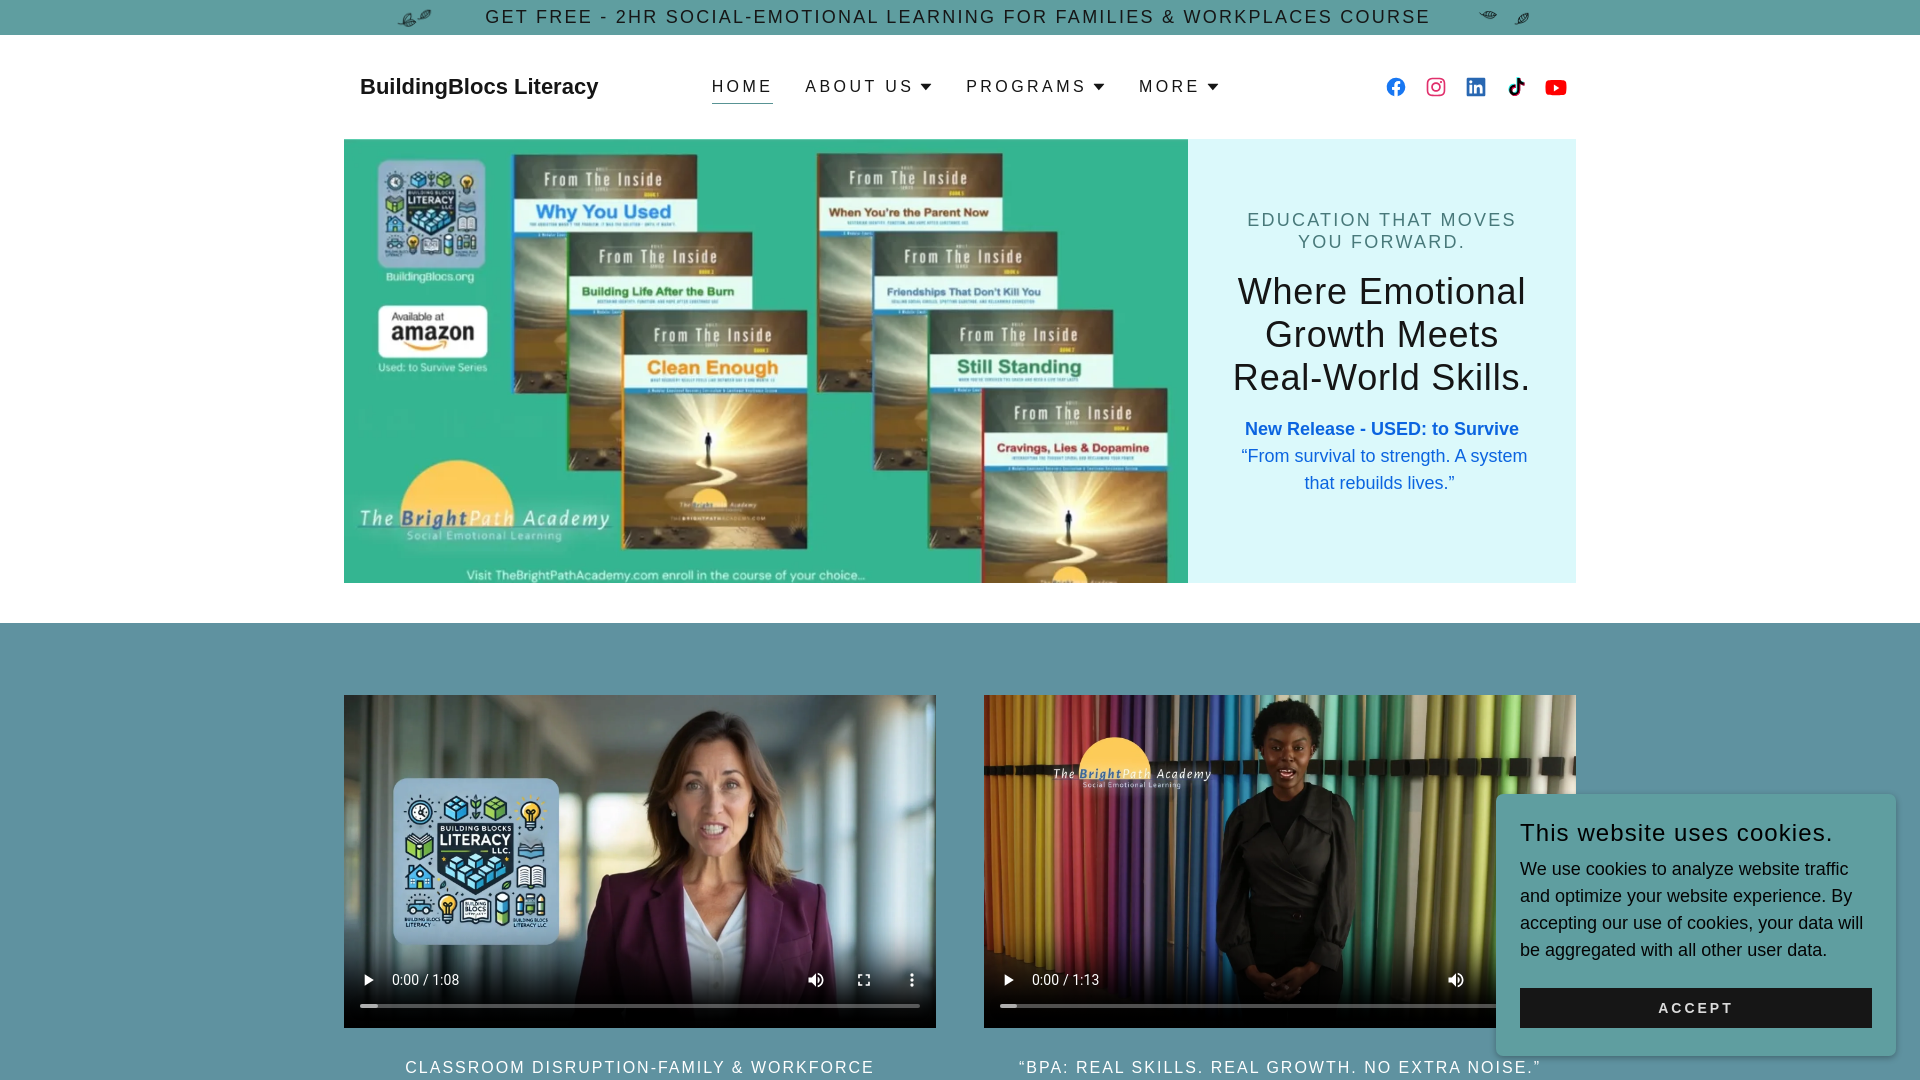
Task: Enter fullscreen on the left video
Action: [864, 980]
